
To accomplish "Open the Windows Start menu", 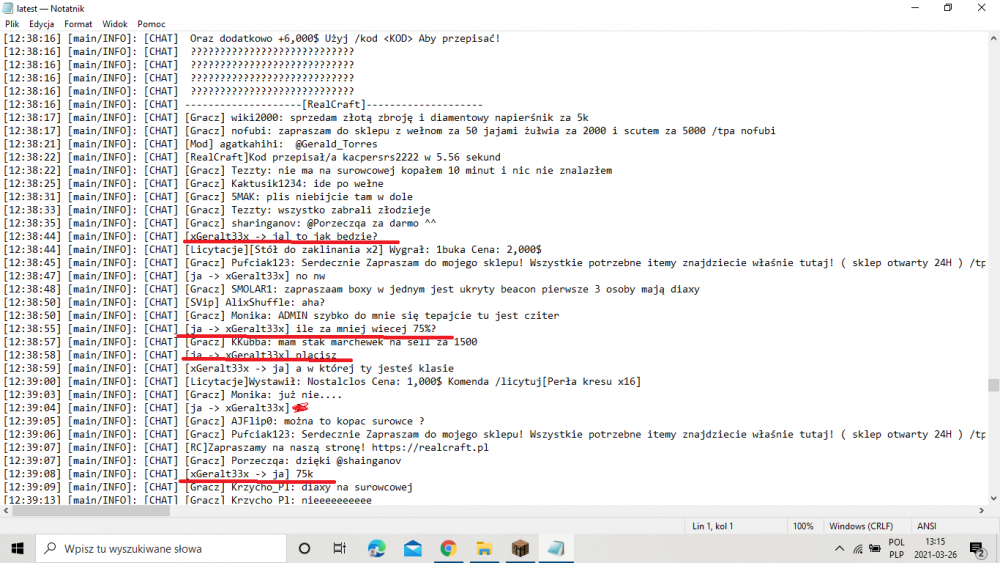I will tap(18, 548).
